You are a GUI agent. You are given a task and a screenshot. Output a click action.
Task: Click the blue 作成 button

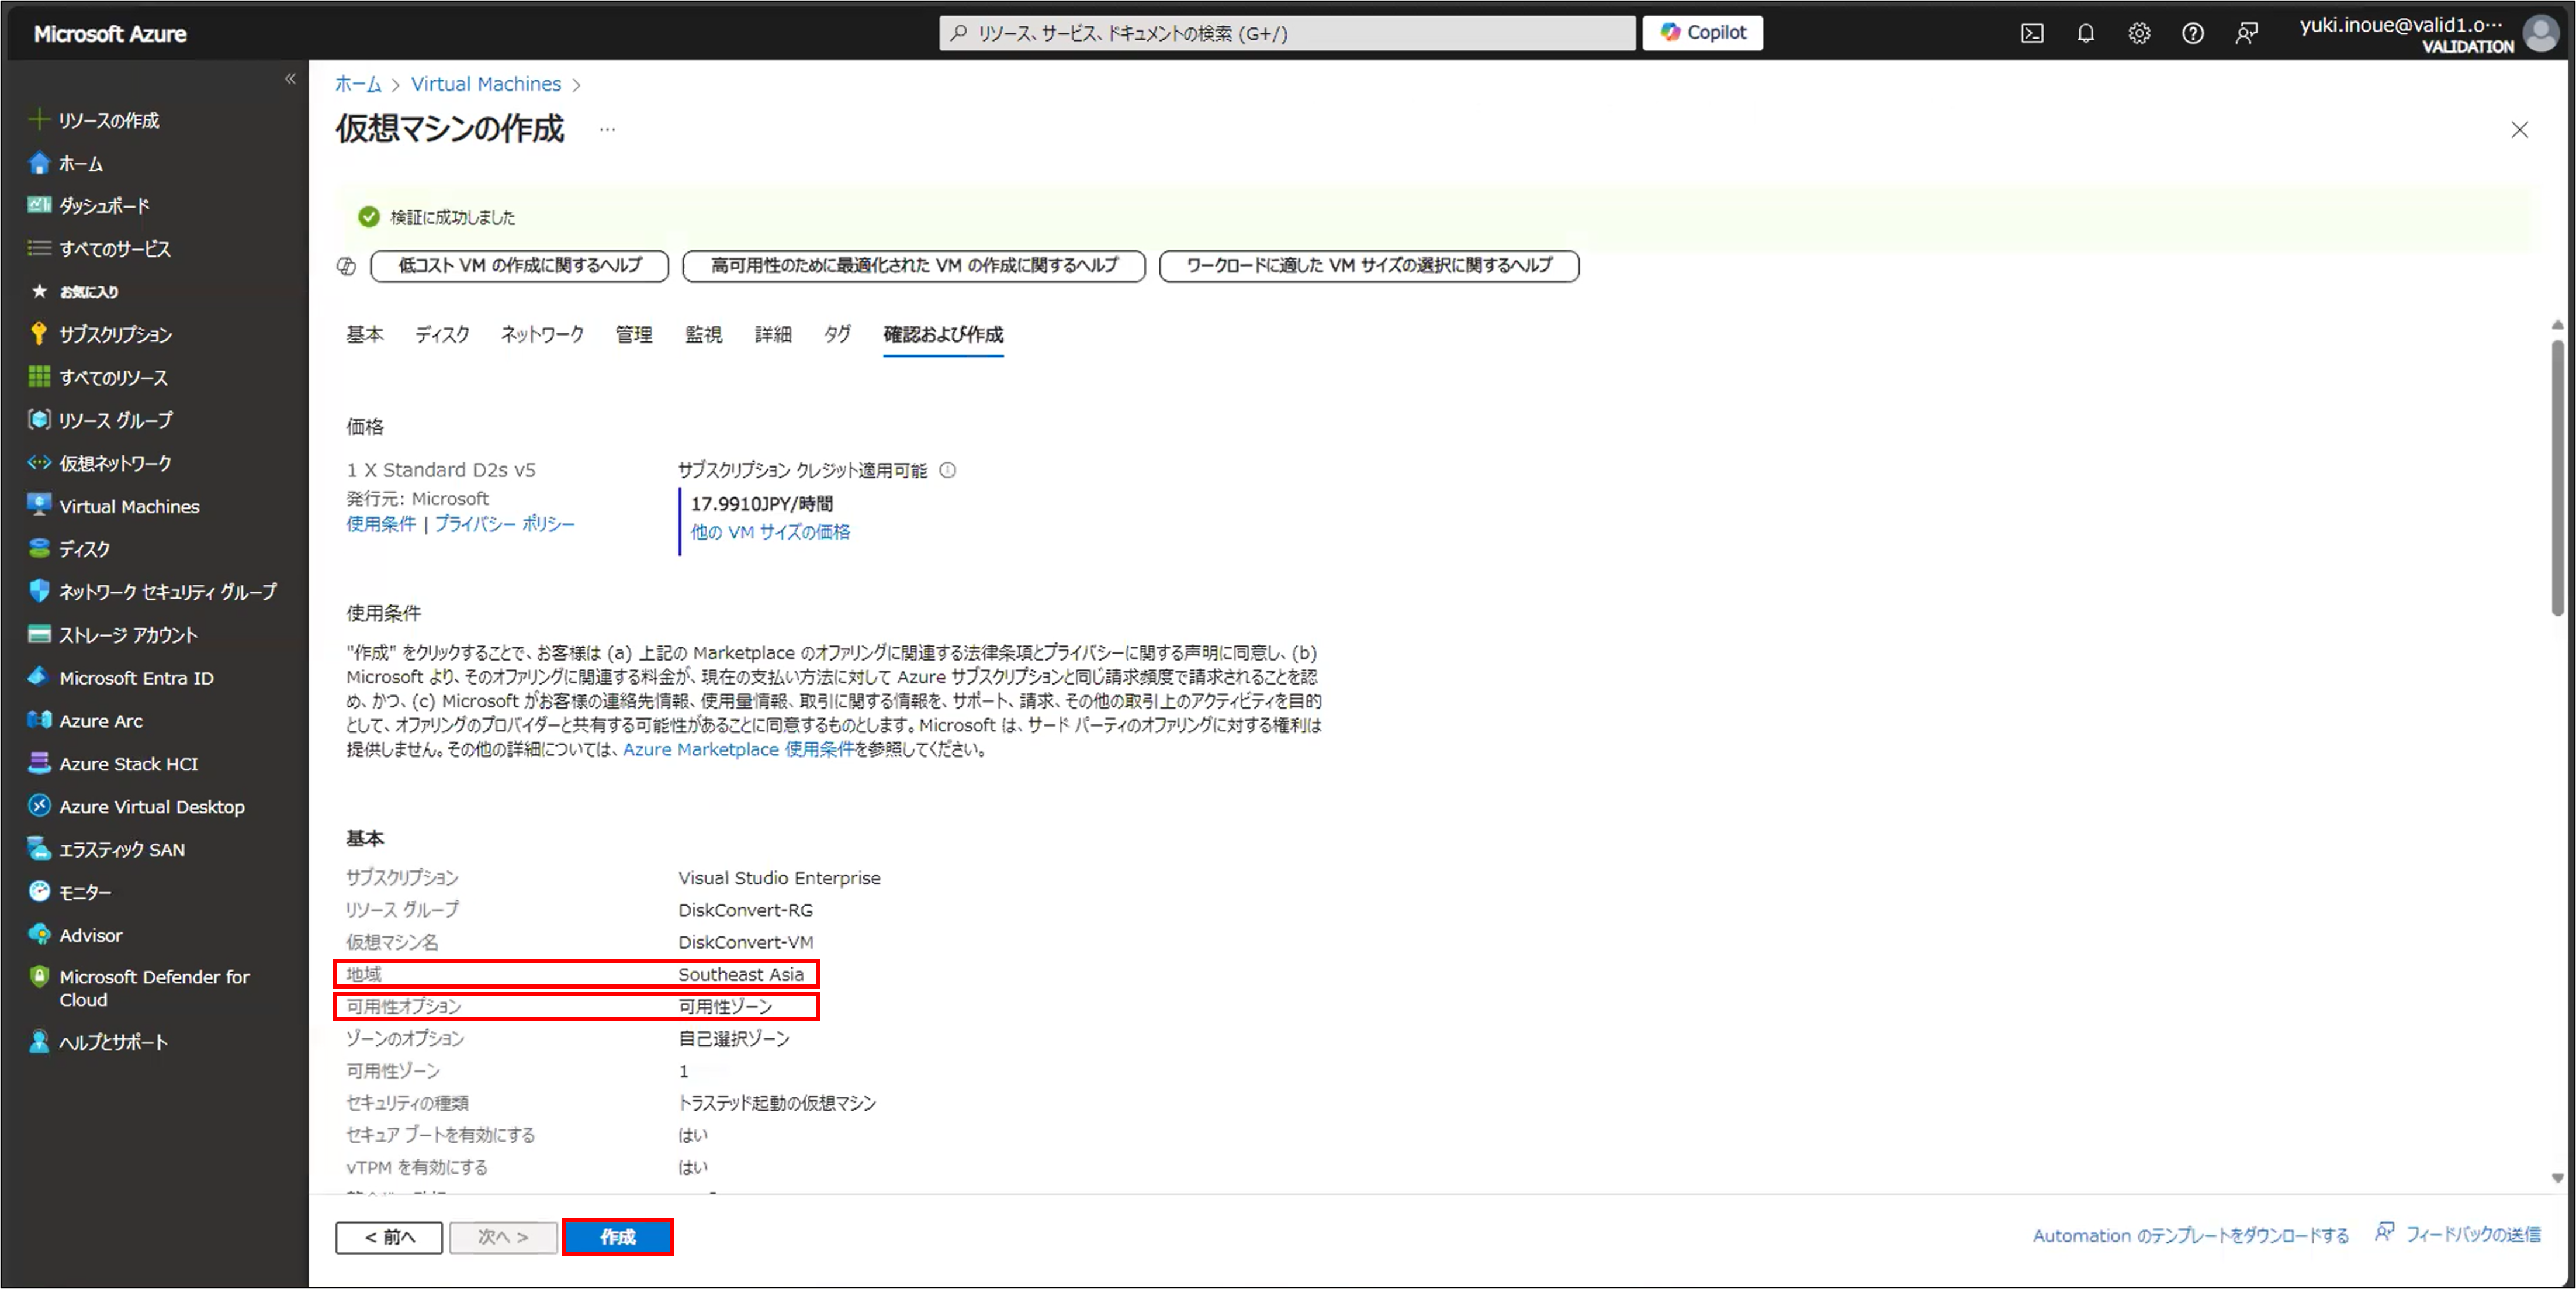pos(617,1237)
